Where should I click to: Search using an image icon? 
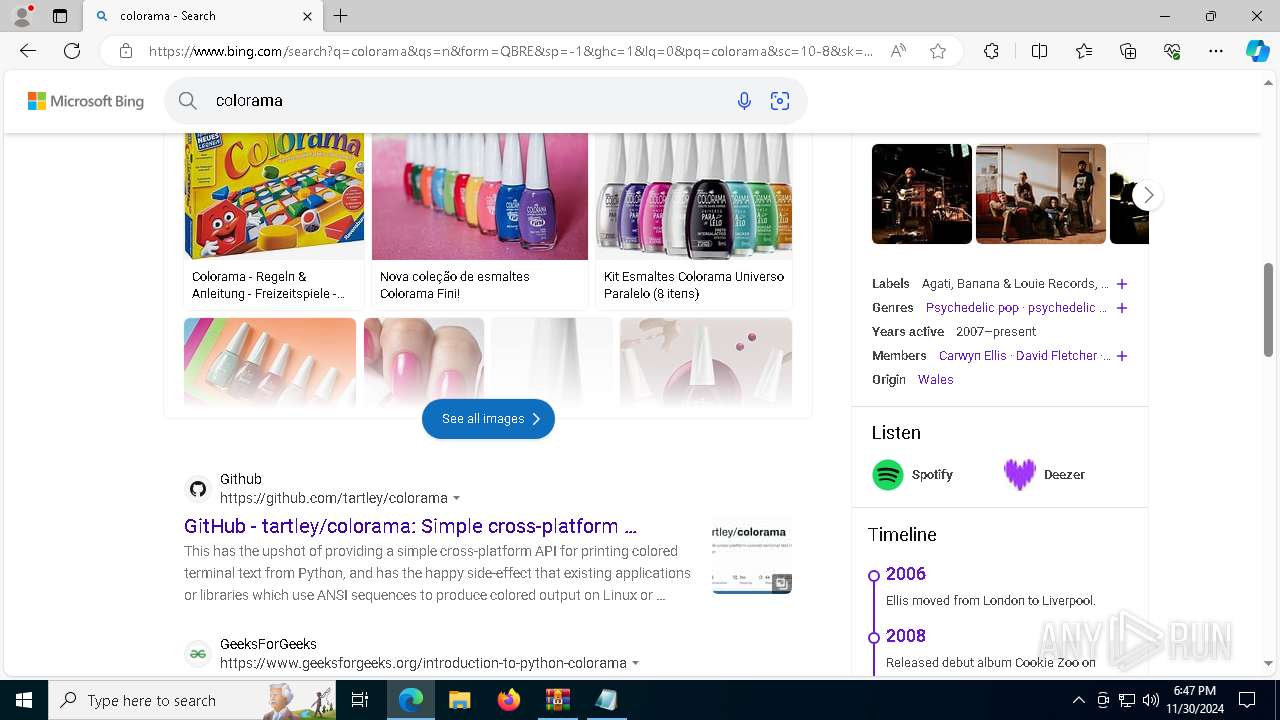pyautogui.click(x=780, y=101)
